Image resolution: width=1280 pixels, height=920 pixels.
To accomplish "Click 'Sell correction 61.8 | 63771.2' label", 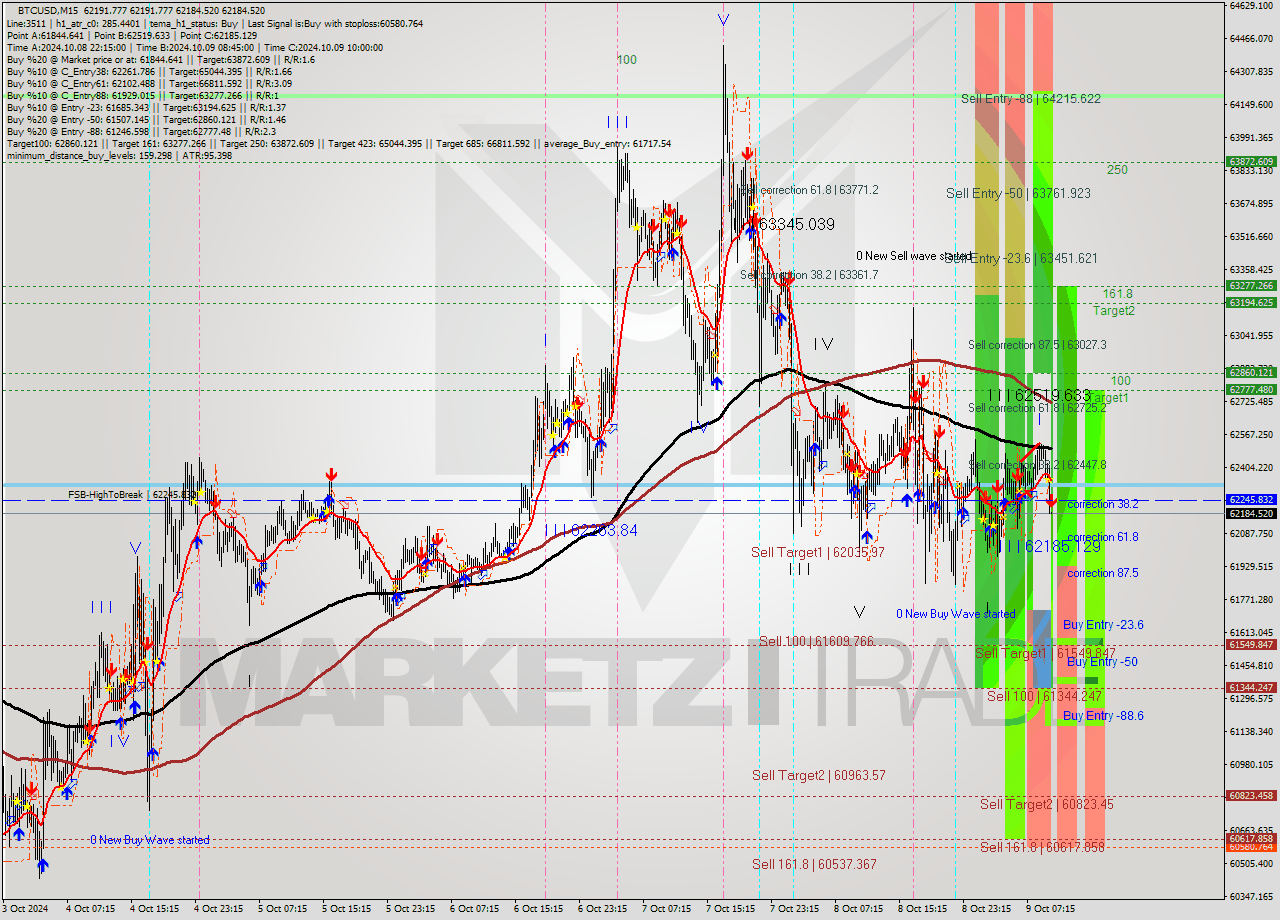I will [810, 190].
